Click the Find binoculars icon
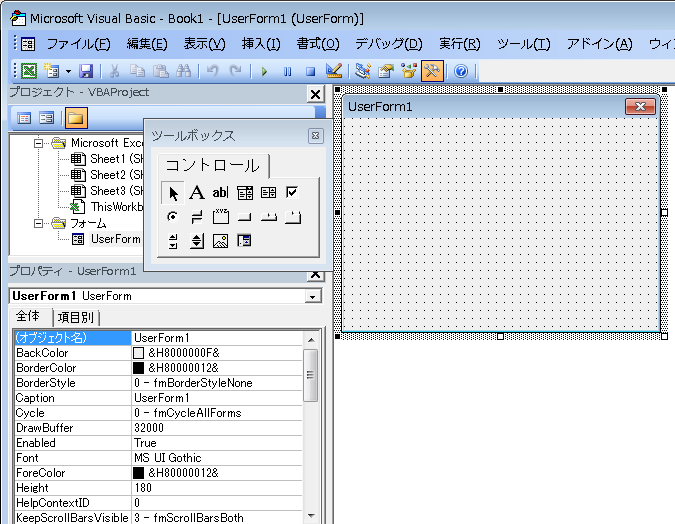The height and width of the screenshot is (524, 675). 184,71
